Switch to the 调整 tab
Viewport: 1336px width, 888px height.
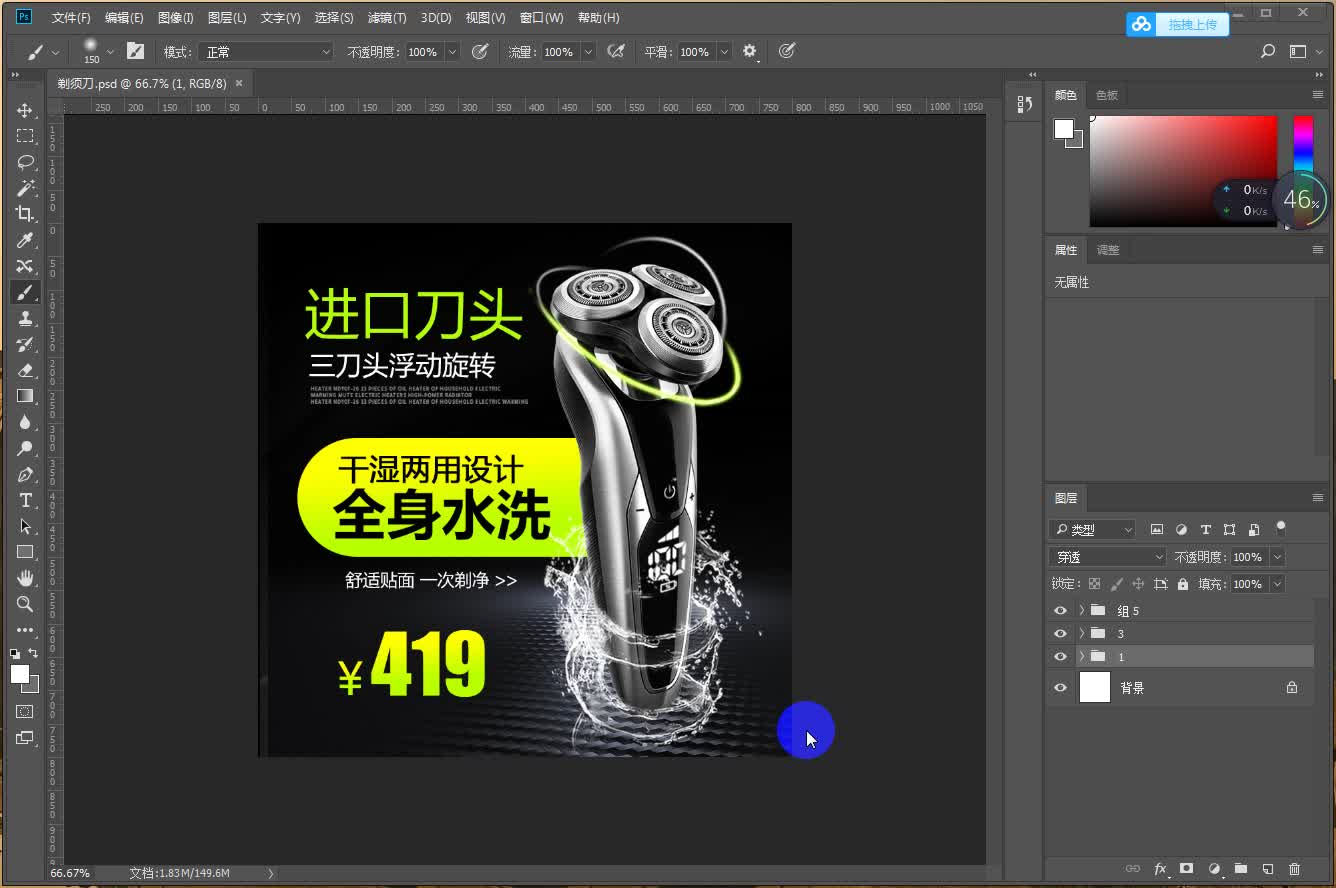[x=1108, y=250]
